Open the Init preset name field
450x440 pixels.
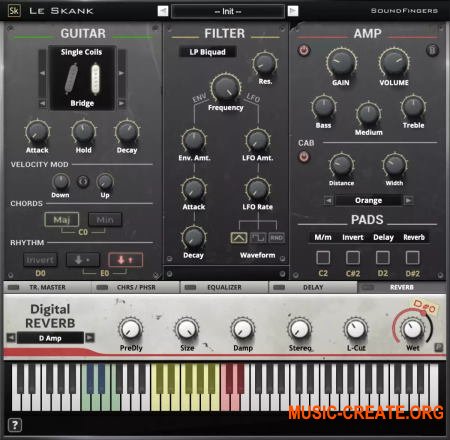[x=228, y=11]
